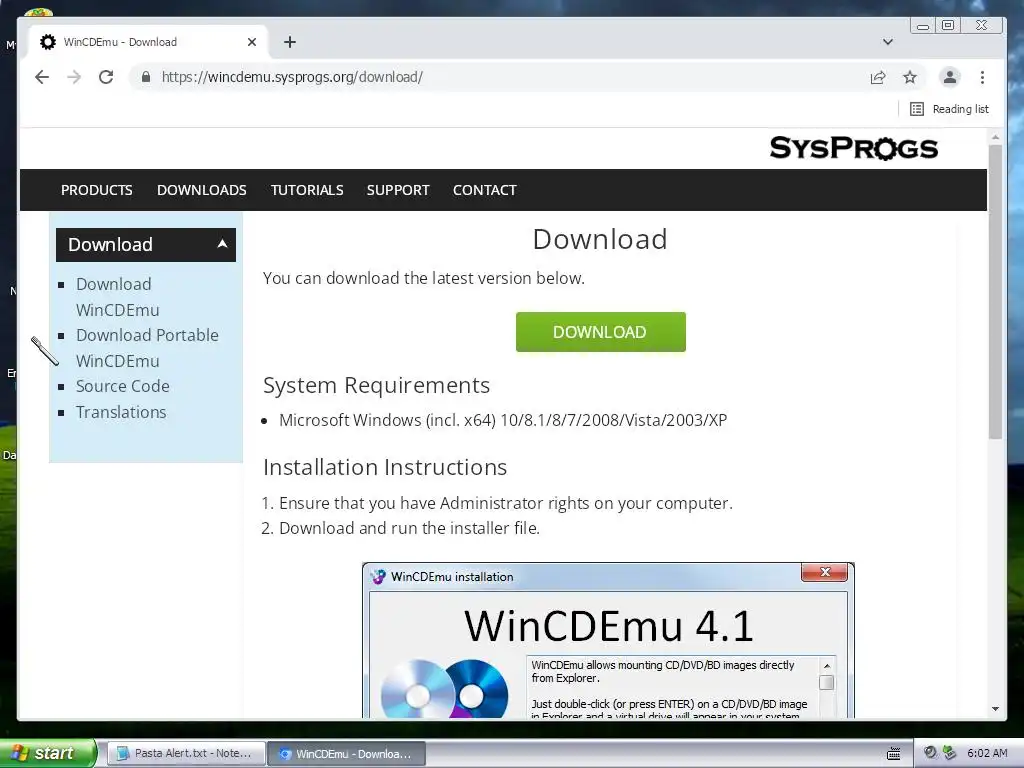Screen dimensions: 1024x768
Task: Open the Translations sidebar link
Action: pyautogui.click(x=121, y=412)
